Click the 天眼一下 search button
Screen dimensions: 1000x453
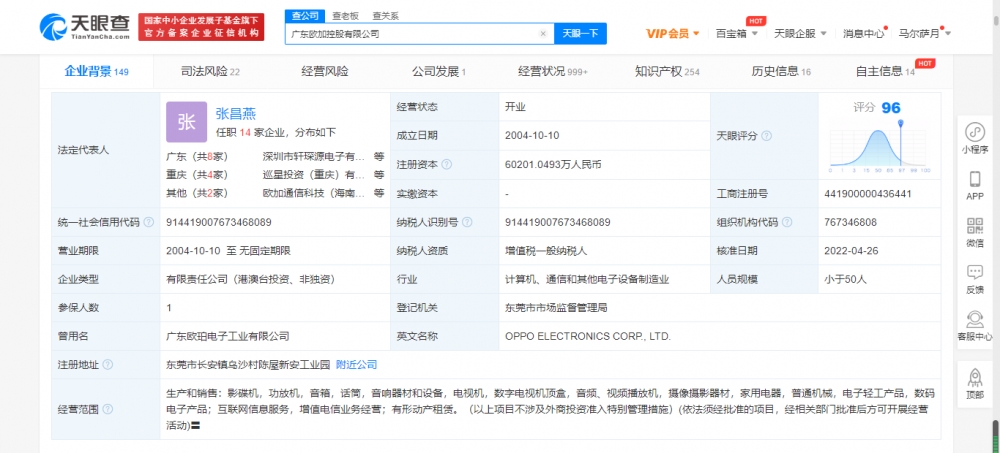pyautogui.click(x=579, y=33)
